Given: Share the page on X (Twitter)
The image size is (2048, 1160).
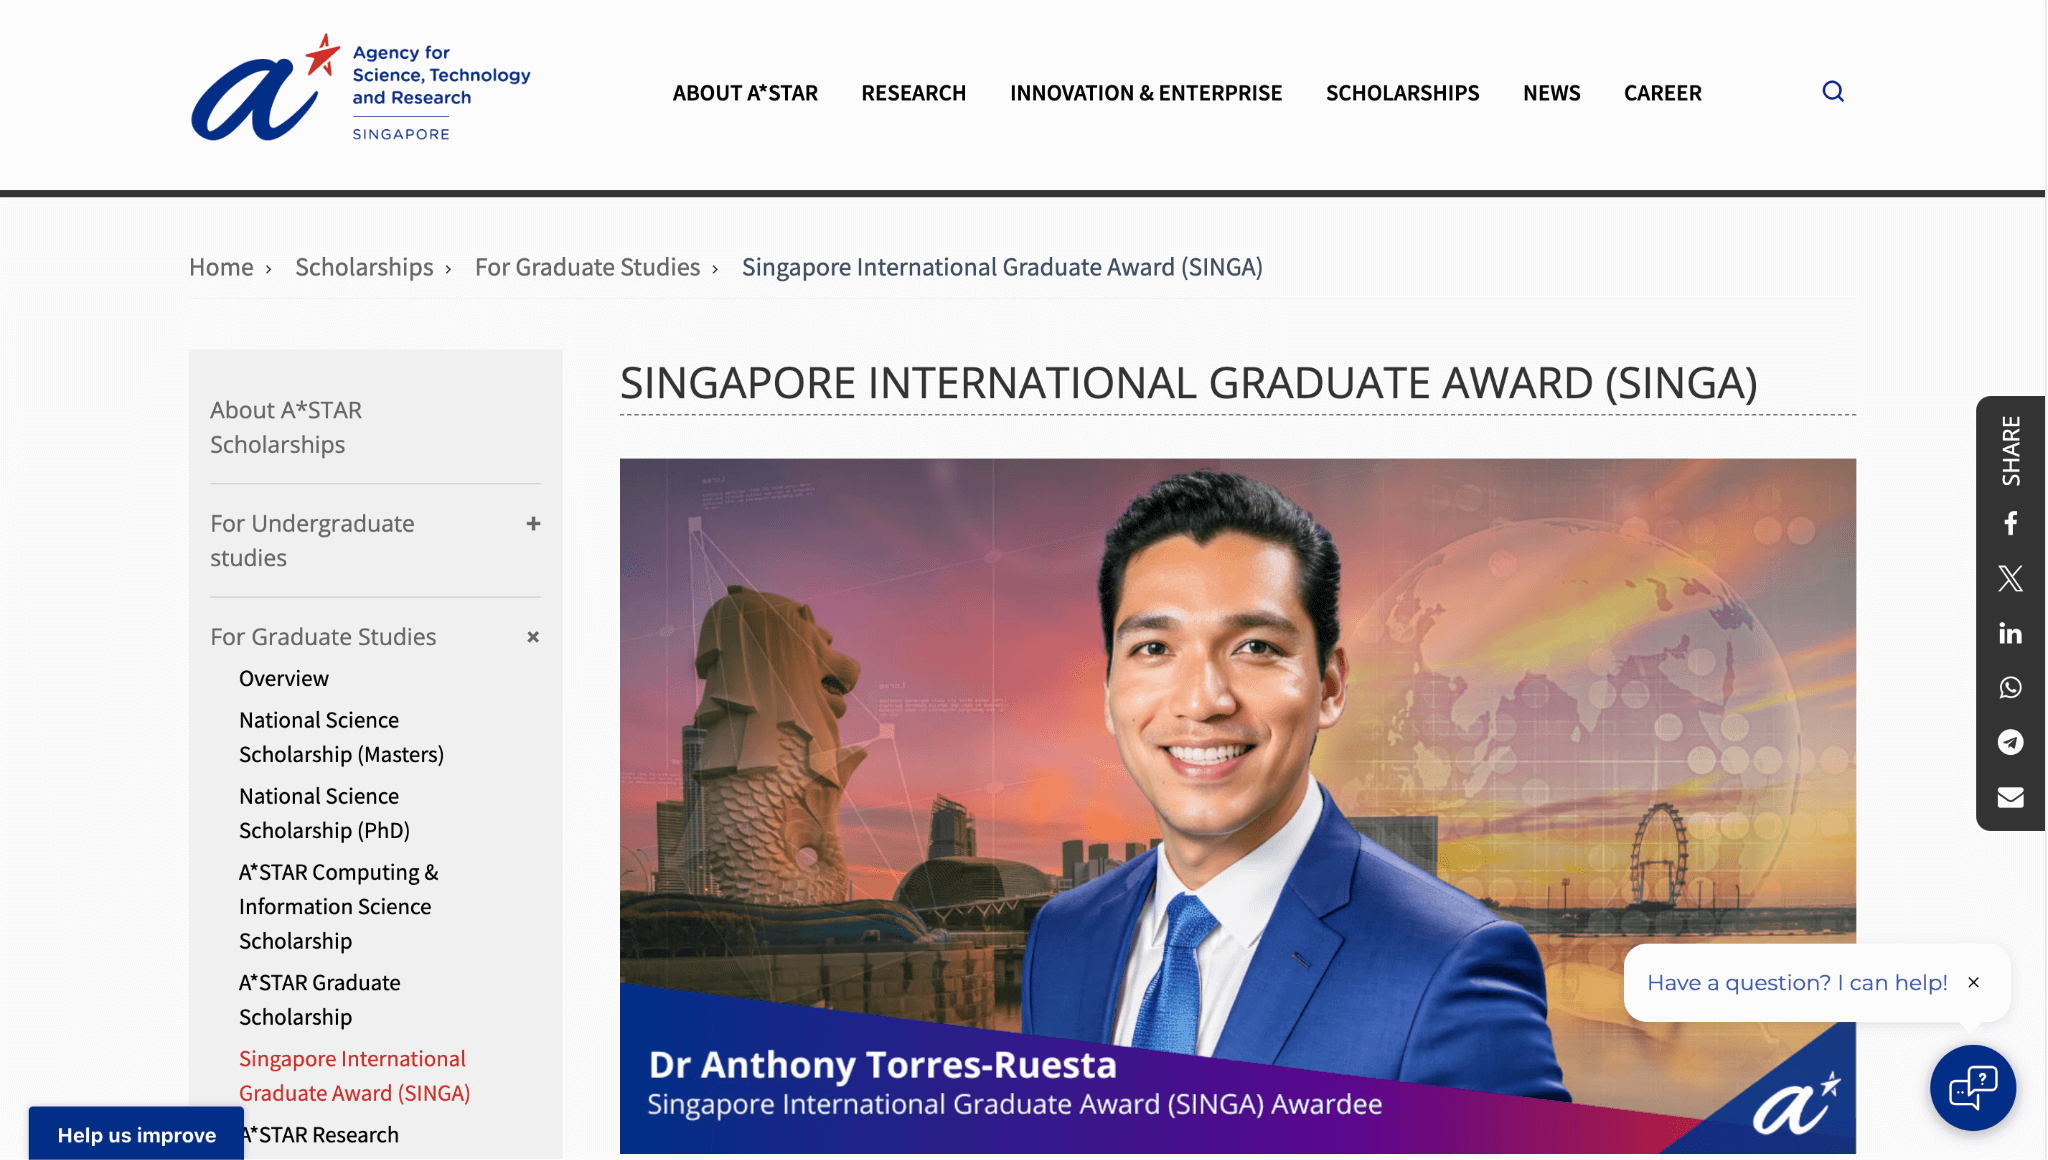Looking at the screenshot, I should point(2010,578).
